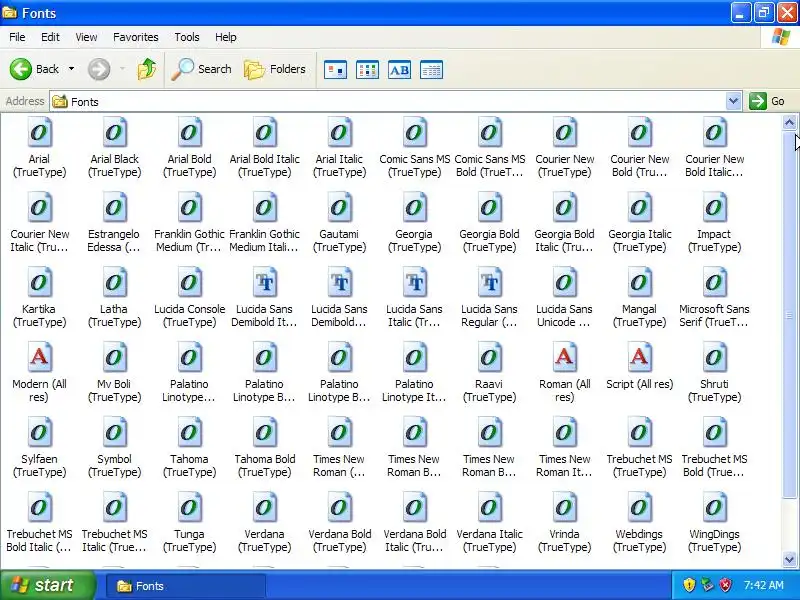Select the Sylfaen font icon
Viewport: 800px width, 600px height.
(39, 433)
